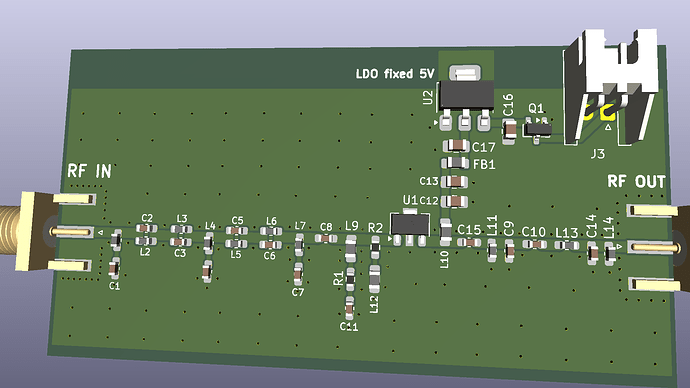Image resolution: width=690 pixels, height=388 pixels.
Task: Click the L6 reference label
Action: point(271,221)
